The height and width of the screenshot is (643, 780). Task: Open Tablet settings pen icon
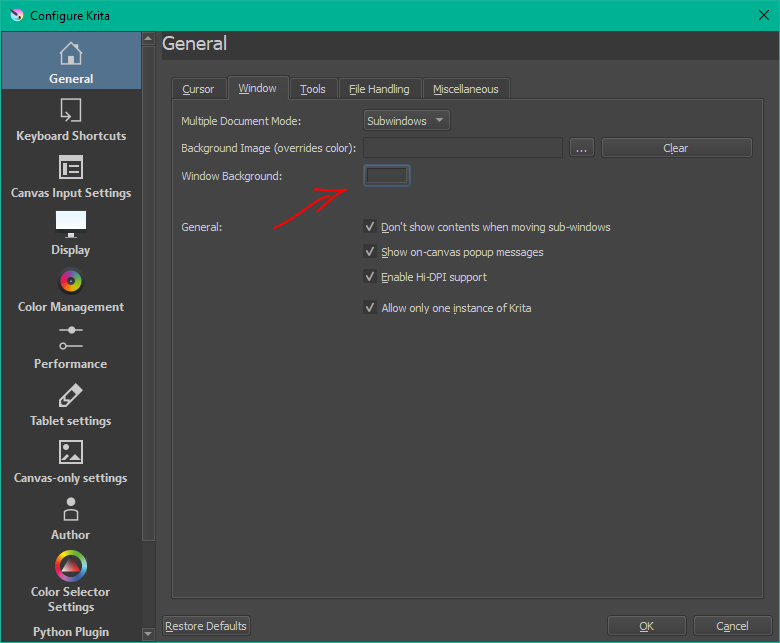pos(70,395)
